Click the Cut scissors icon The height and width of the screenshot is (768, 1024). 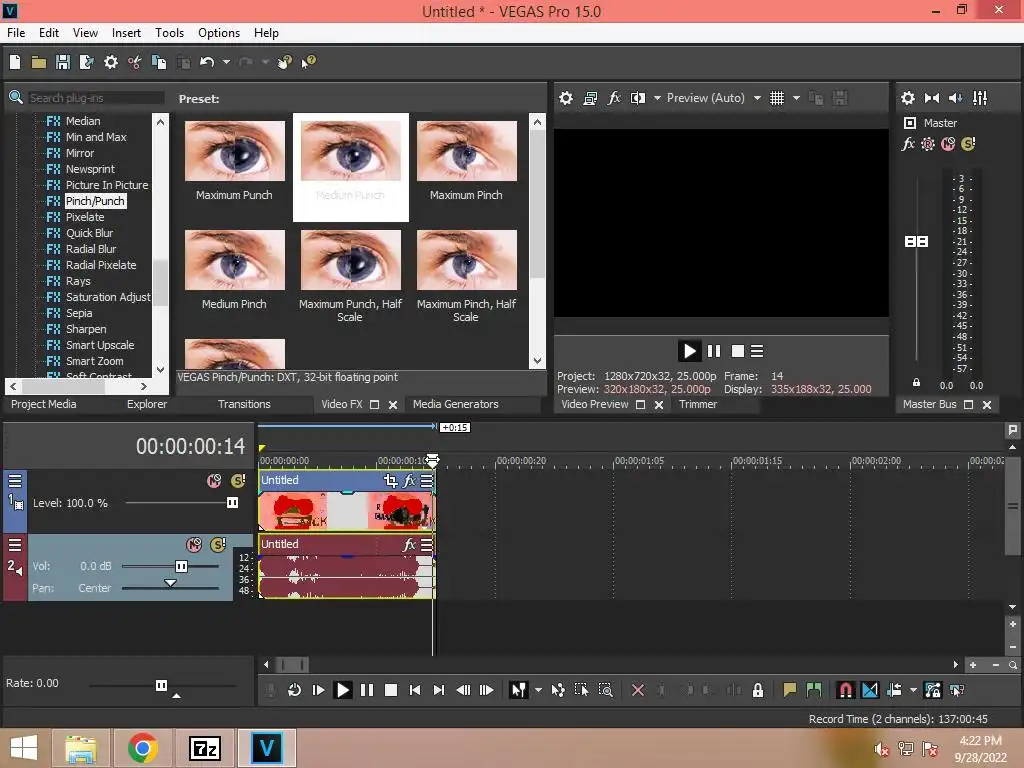(x=135, y=62)
